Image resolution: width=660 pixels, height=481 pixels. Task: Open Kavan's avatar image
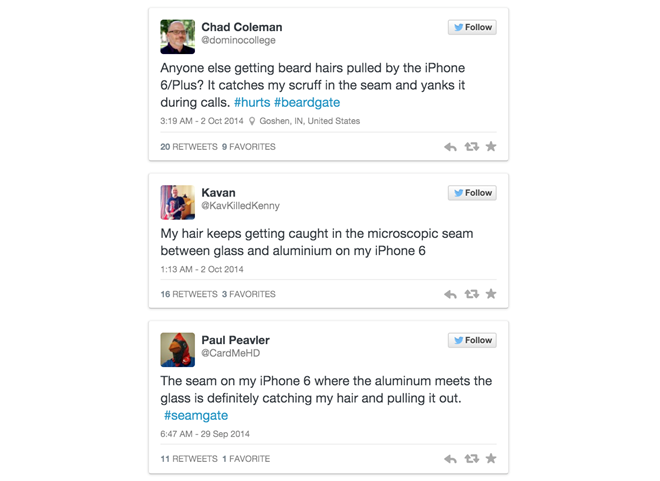[177, 202]
